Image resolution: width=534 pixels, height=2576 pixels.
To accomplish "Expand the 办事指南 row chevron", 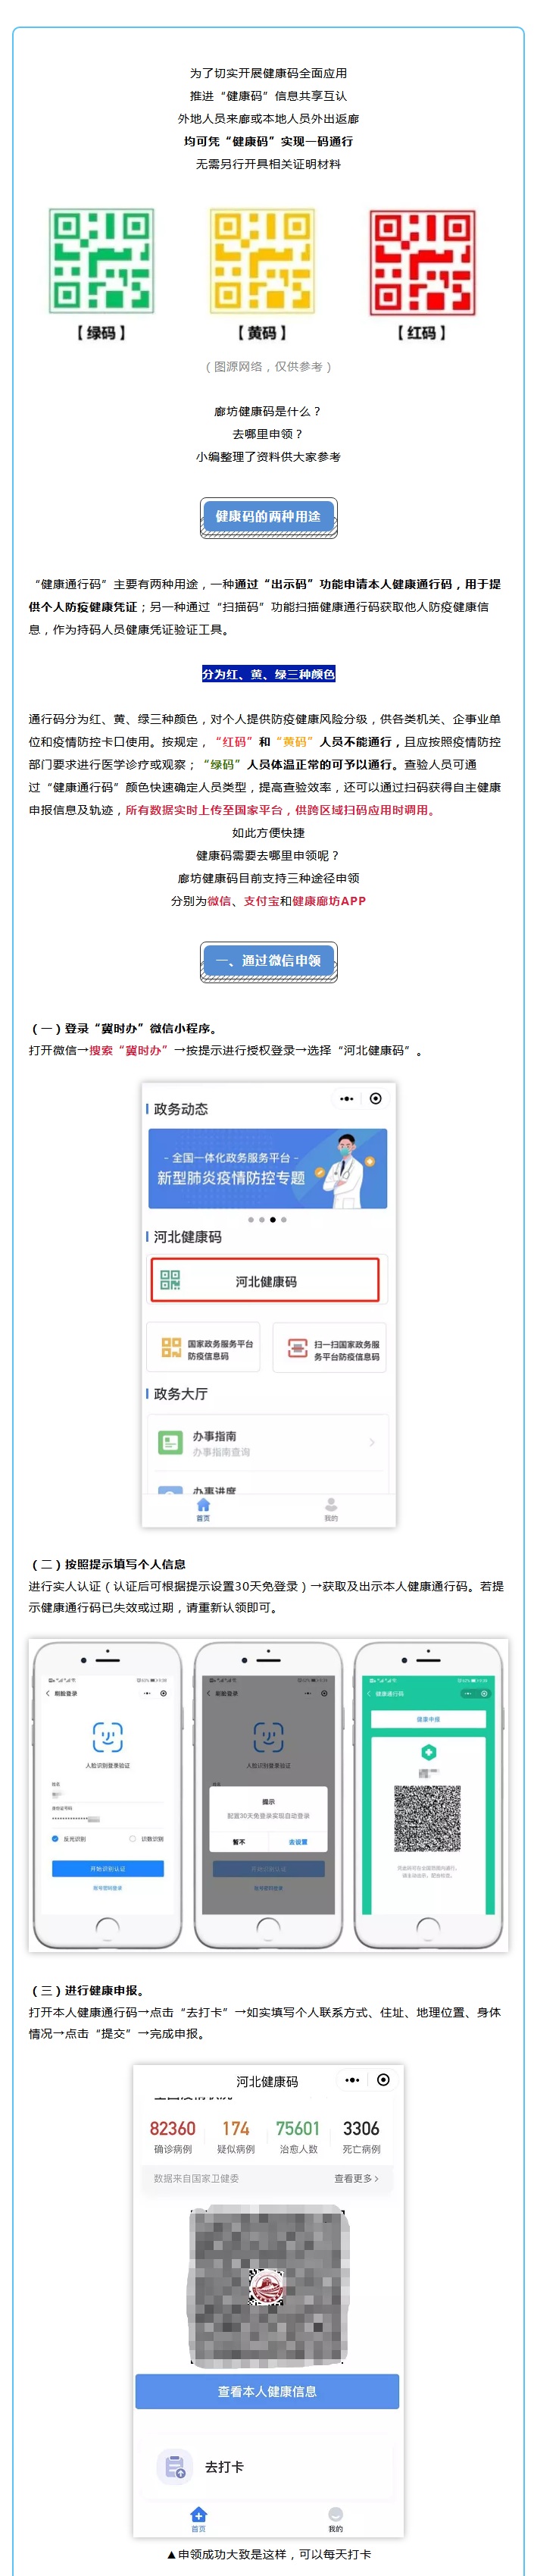I will pos(372,1442).
